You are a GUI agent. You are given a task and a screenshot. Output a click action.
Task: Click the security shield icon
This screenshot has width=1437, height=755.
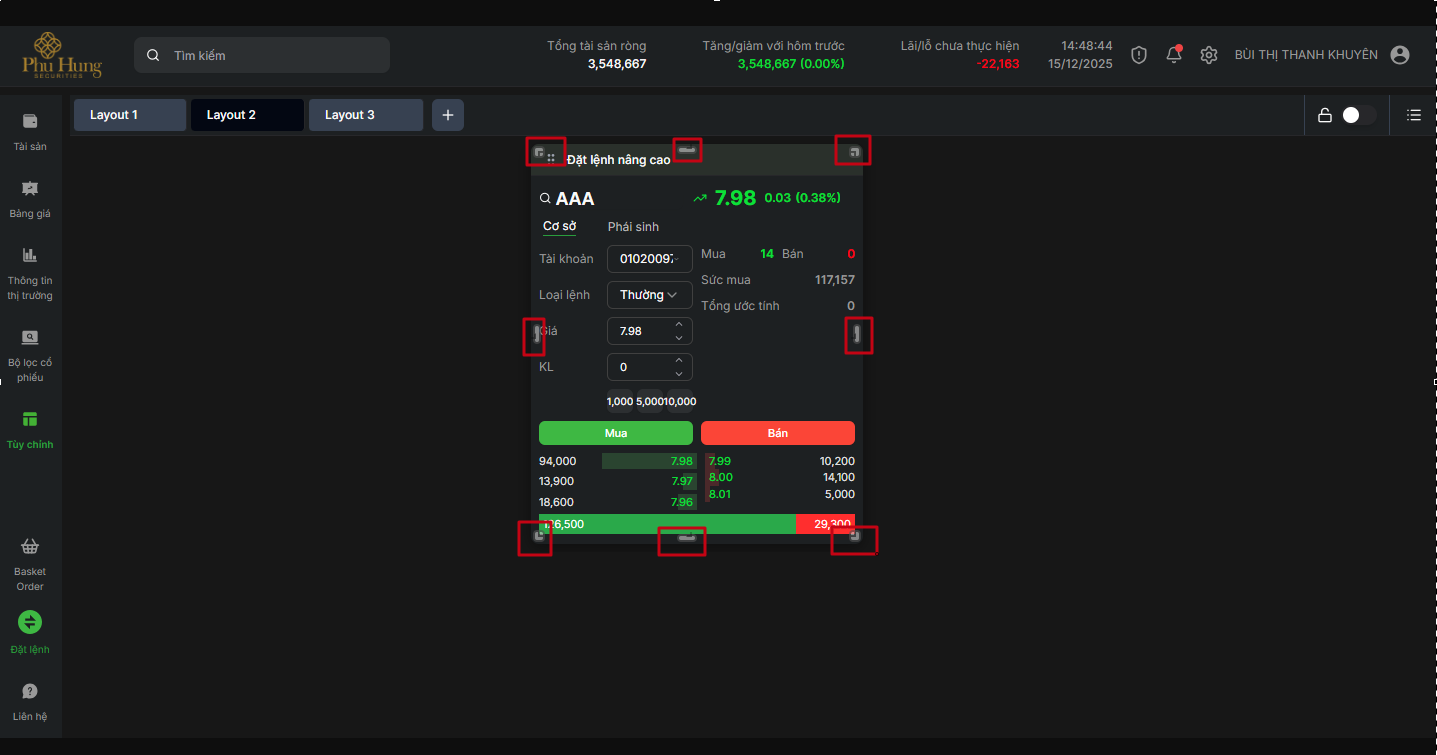click(x=1139, y=55)
